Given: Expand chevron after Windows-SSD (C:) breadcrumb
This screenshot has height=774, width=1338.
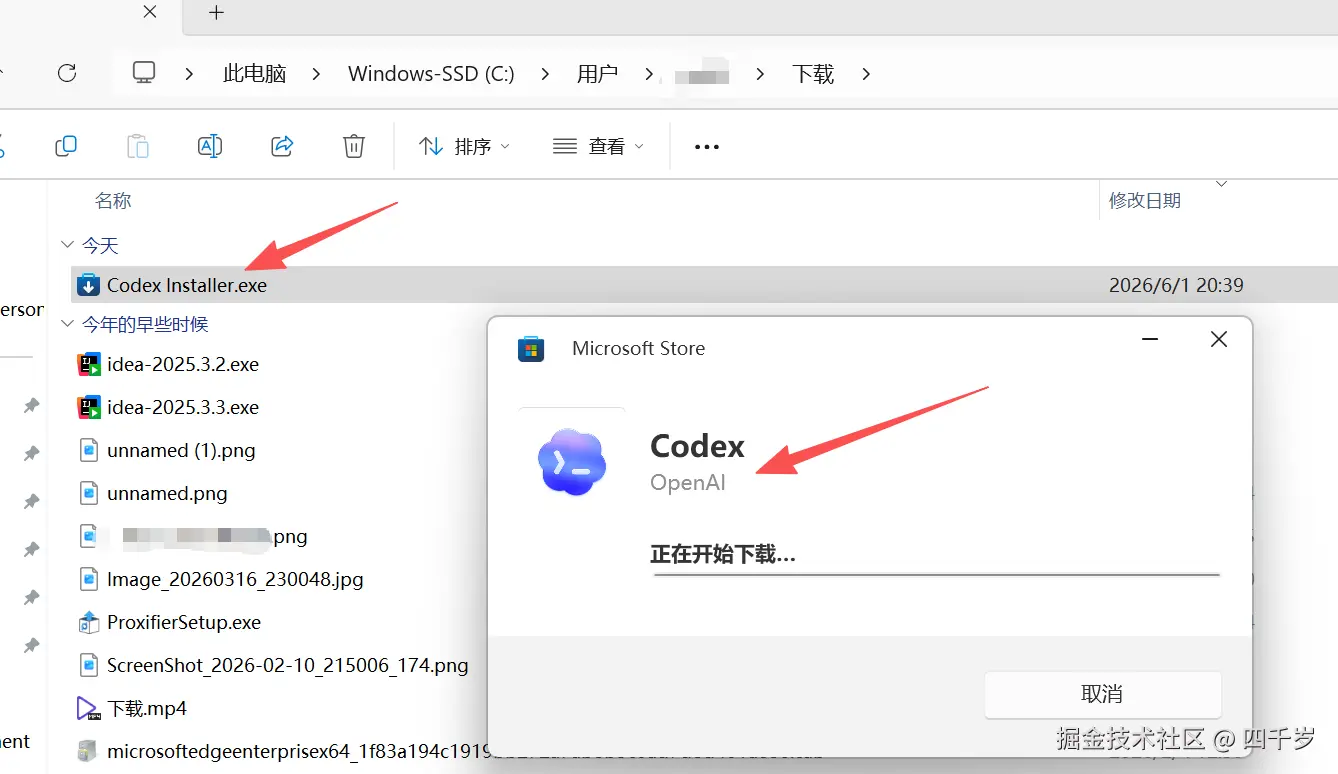Looking at the screenshot, I should point(546,74).
